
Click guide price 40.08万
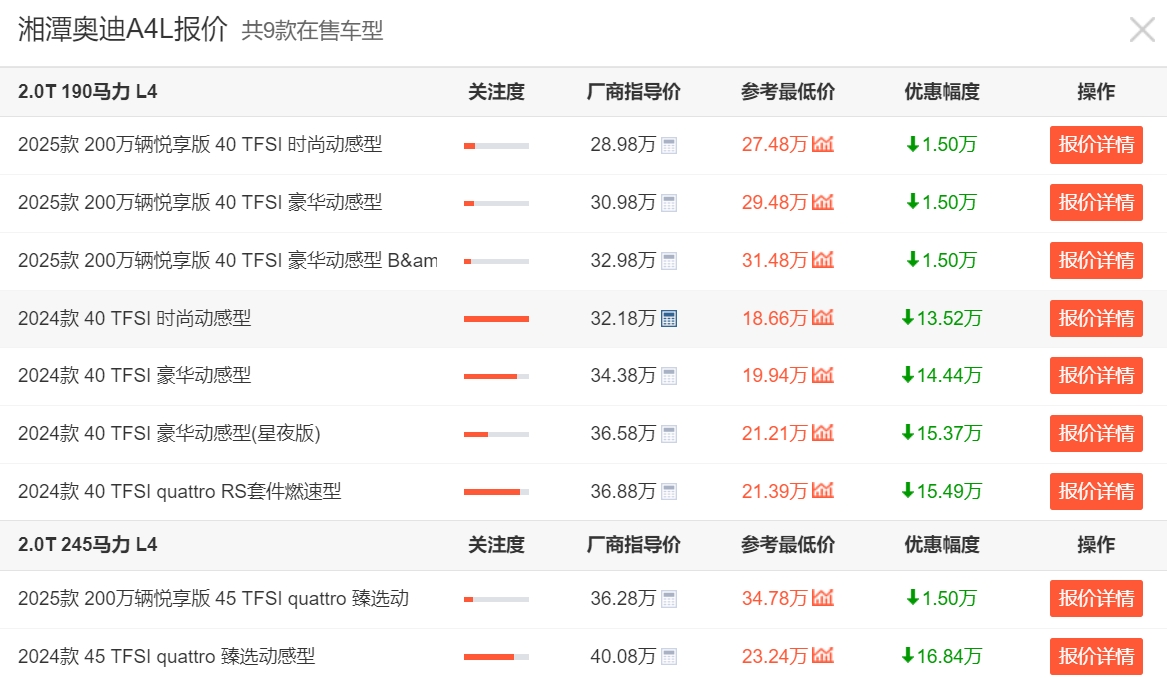click(623, 656)
